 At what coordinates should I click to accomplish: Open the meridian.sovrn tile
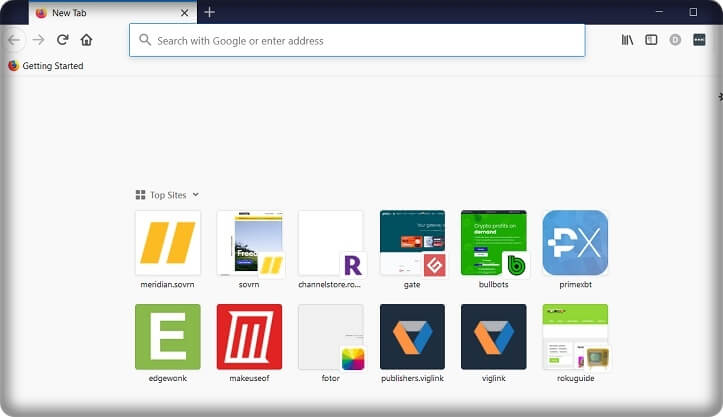pyautogui.click(x=168, y=243)
